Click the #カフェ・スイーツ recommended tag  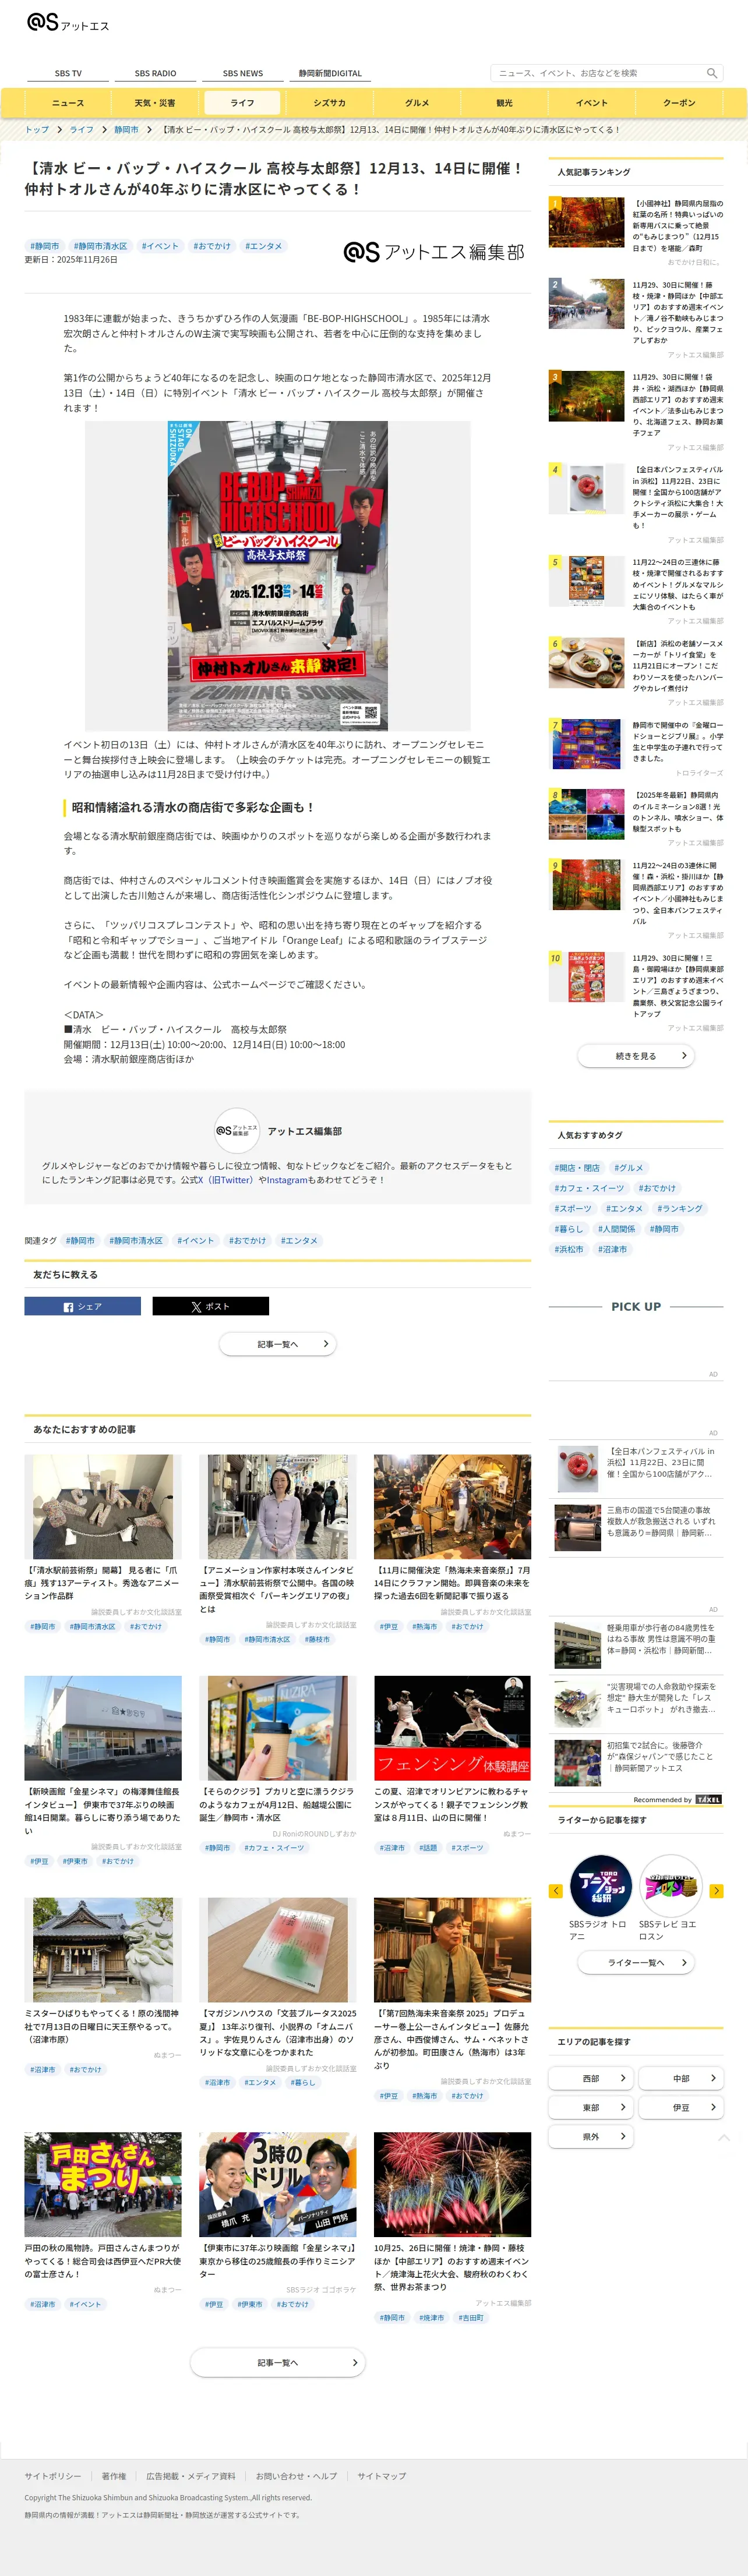click(x=589, y=1188)
